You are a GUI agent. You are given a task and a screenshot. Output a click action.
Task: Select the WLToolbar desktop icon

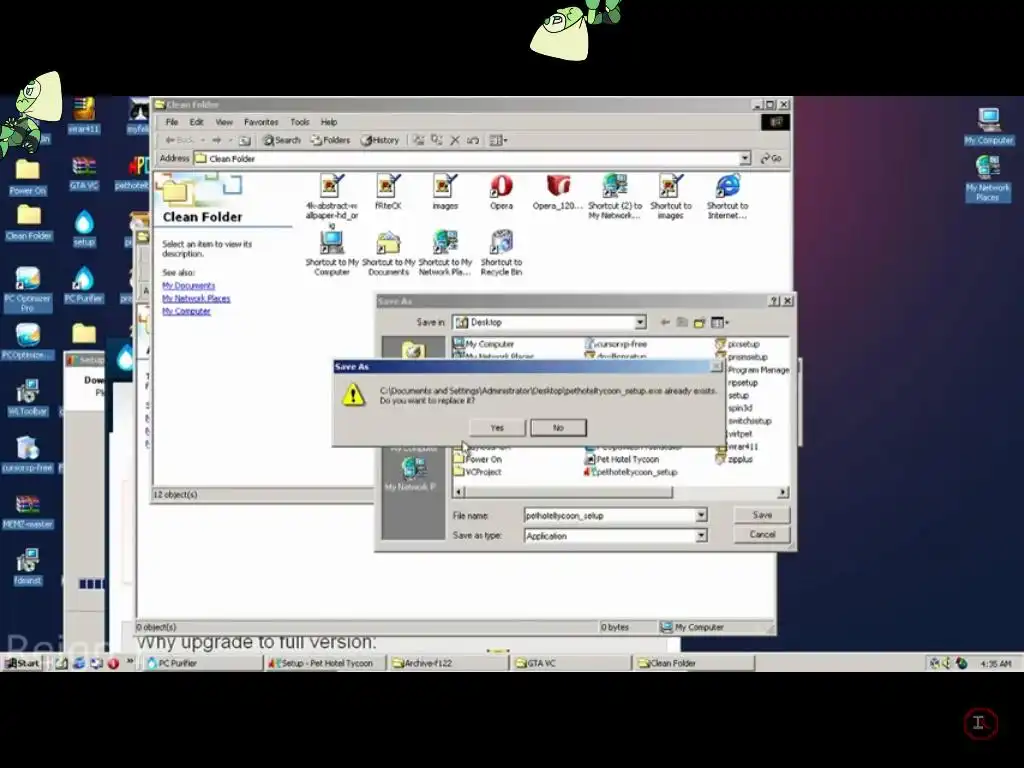point(27,398)
